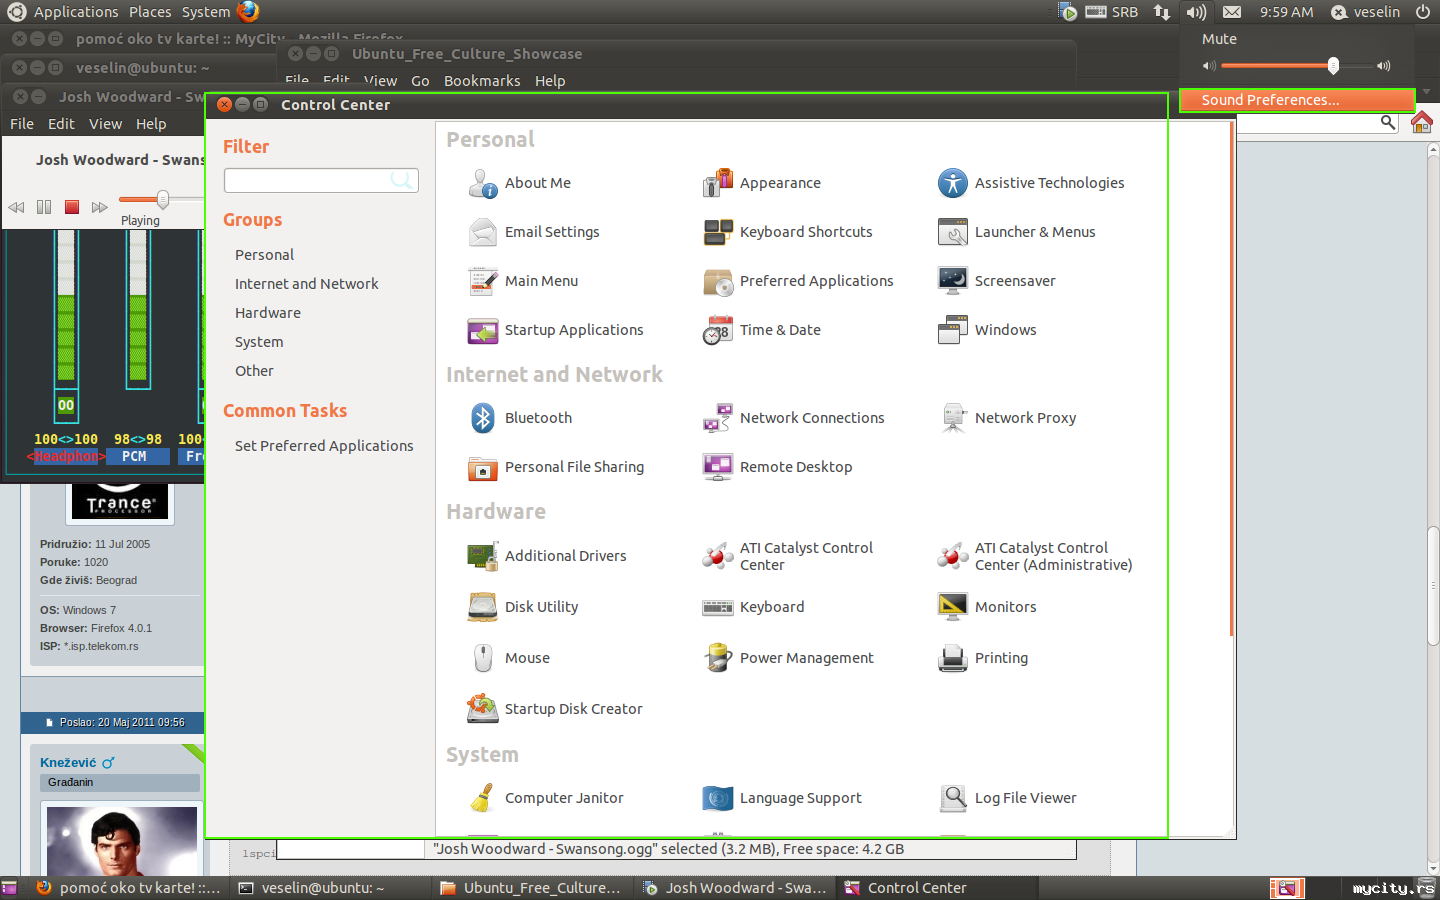Image resolution: width=1440 pixels, height=900 pixels.
Task: Stop playback with the red stop button
Action: point(72,207)
